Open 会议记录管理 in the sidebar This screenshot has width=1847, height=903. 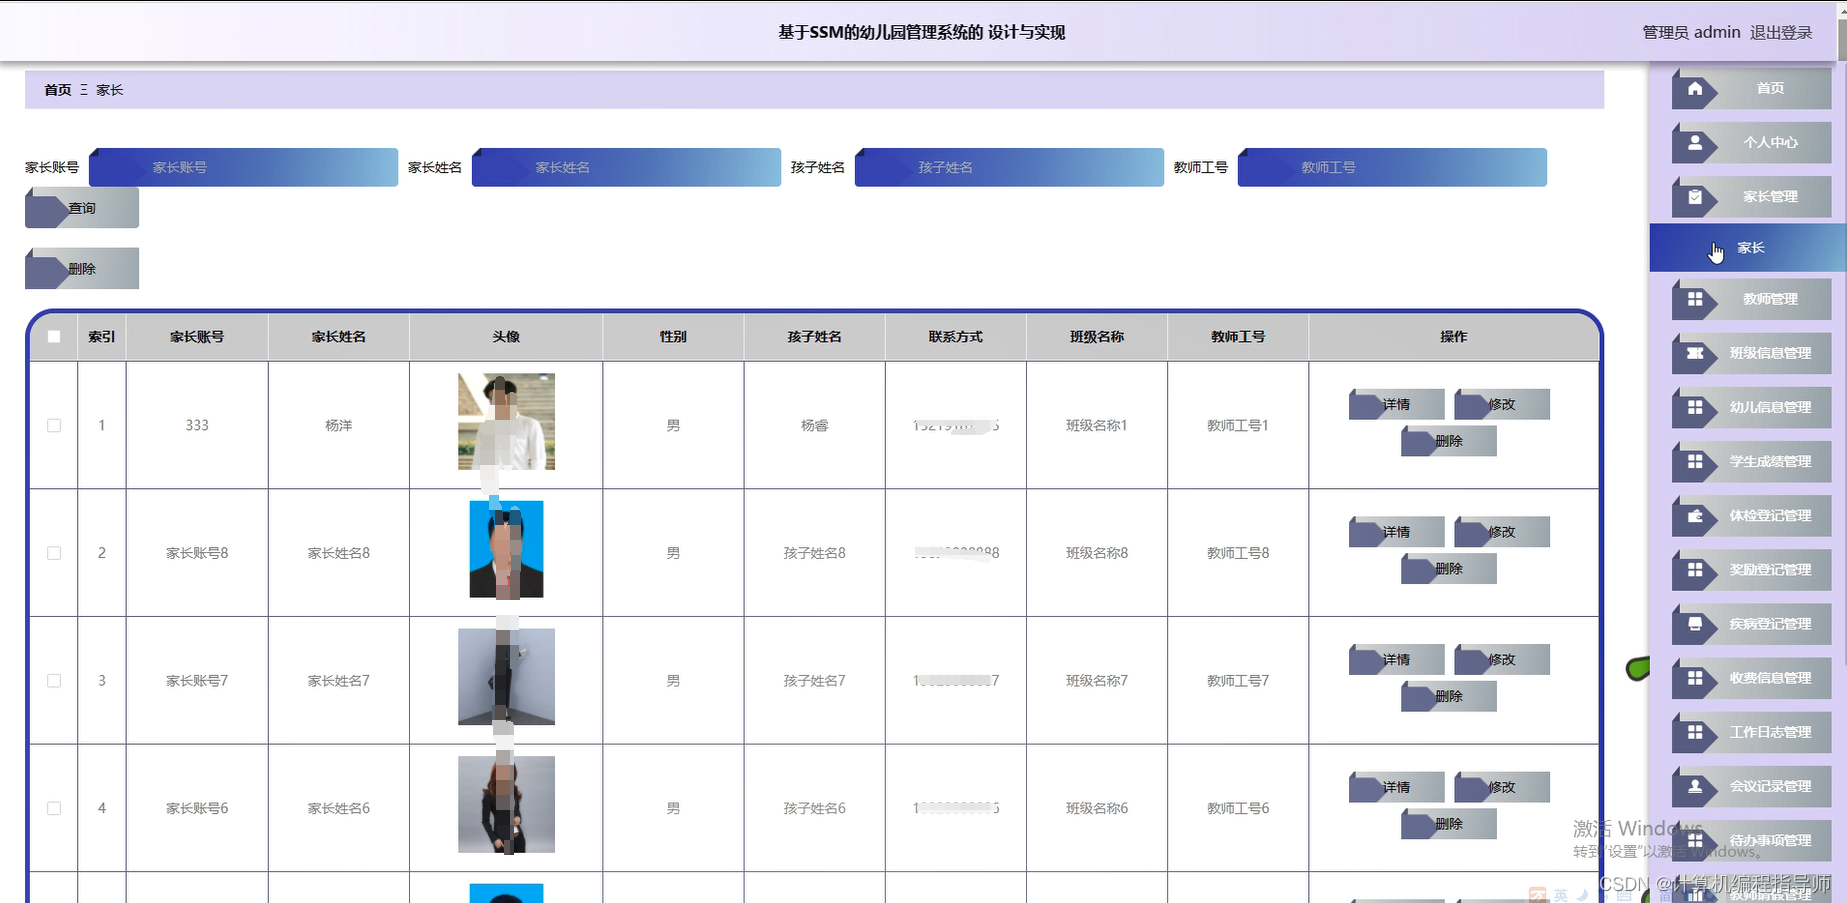1751,786
